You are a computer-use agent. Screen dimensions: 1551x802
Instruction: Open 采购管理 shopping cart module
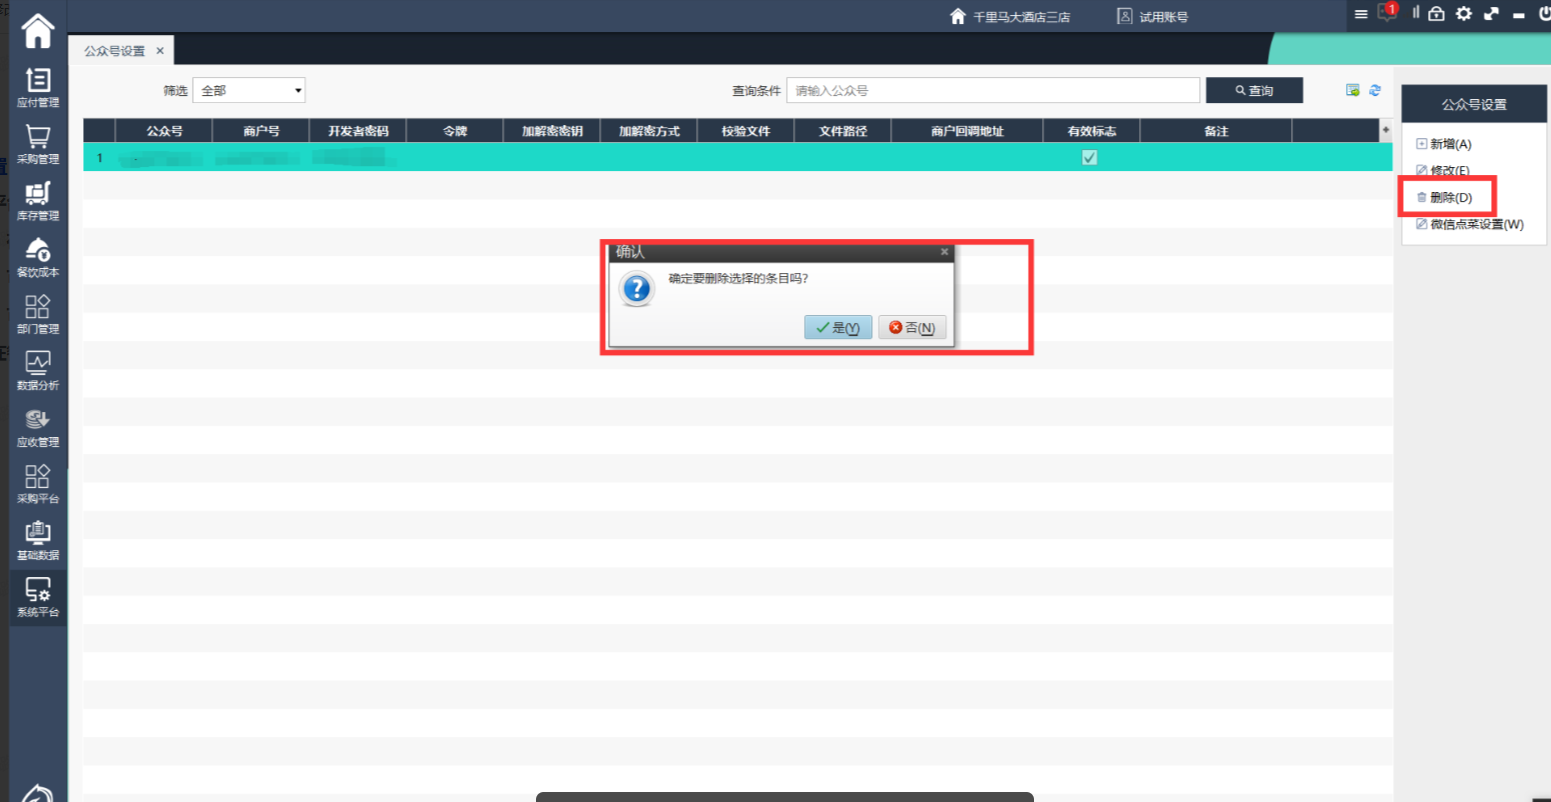click(x=37, y=143)
